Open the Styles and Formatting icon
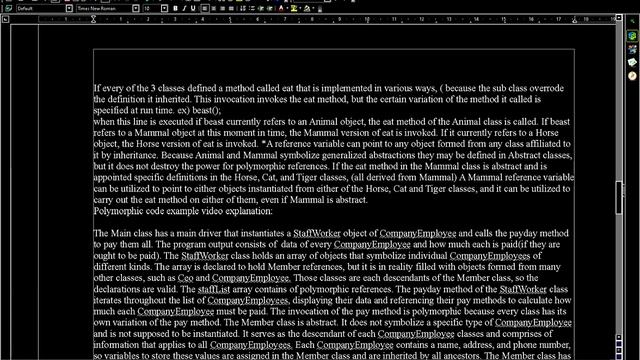This screenshot has width=640, height=360. click(x=8, y=8)
